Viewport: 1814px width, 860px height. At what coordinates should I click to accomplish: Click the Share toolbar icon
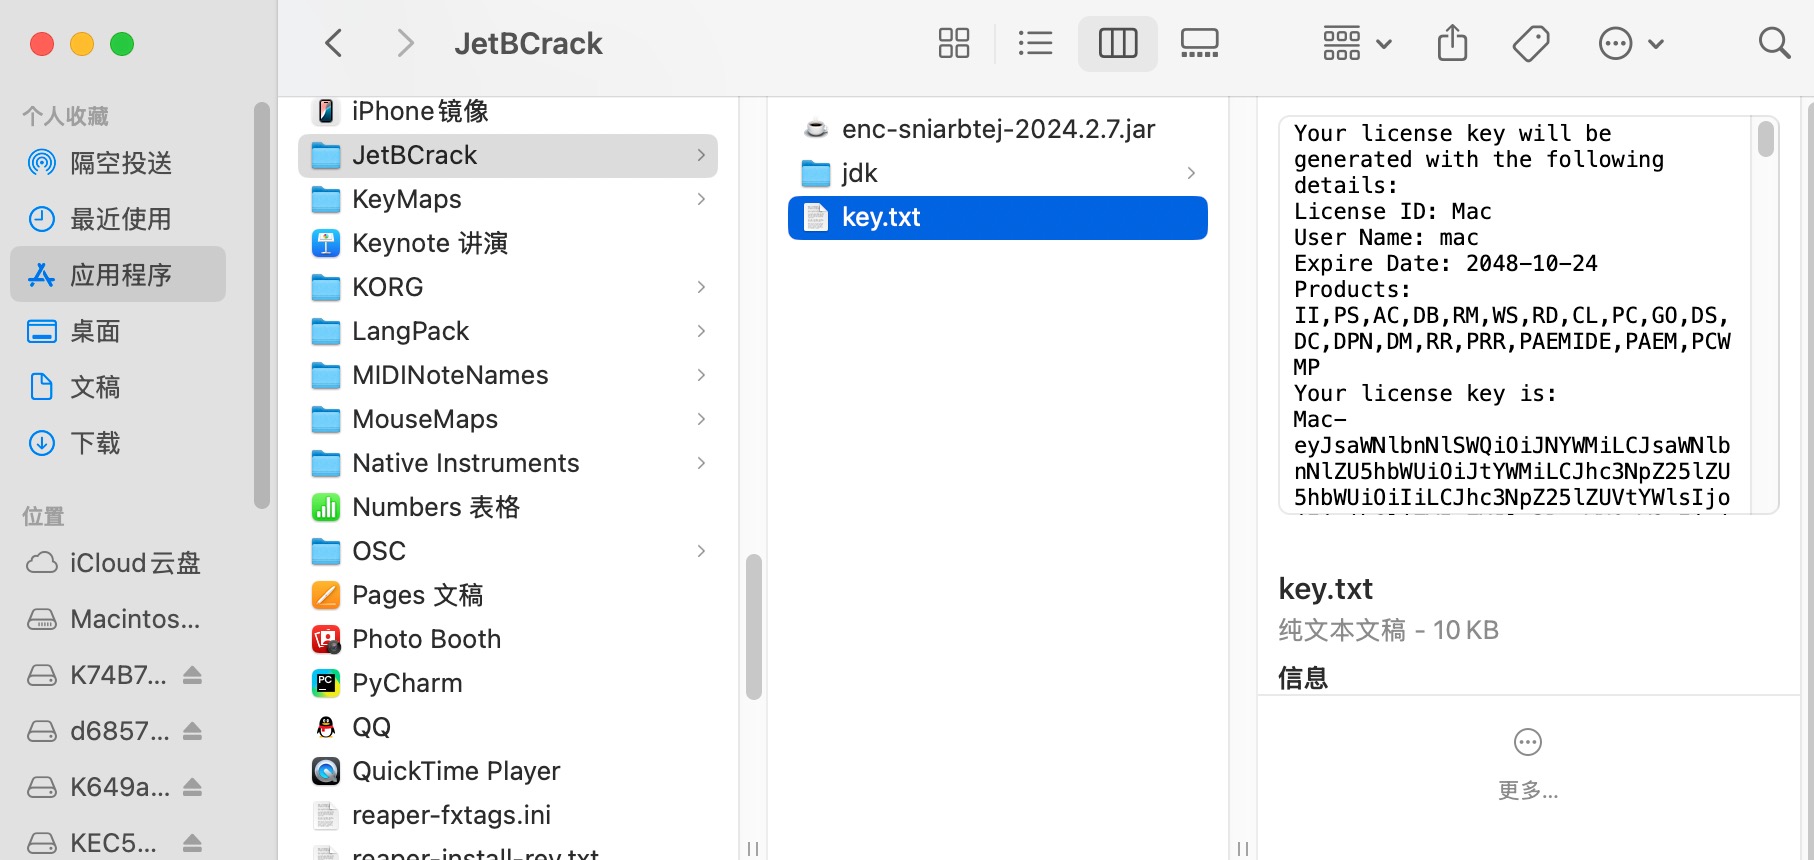click(x=1452, y=43)
